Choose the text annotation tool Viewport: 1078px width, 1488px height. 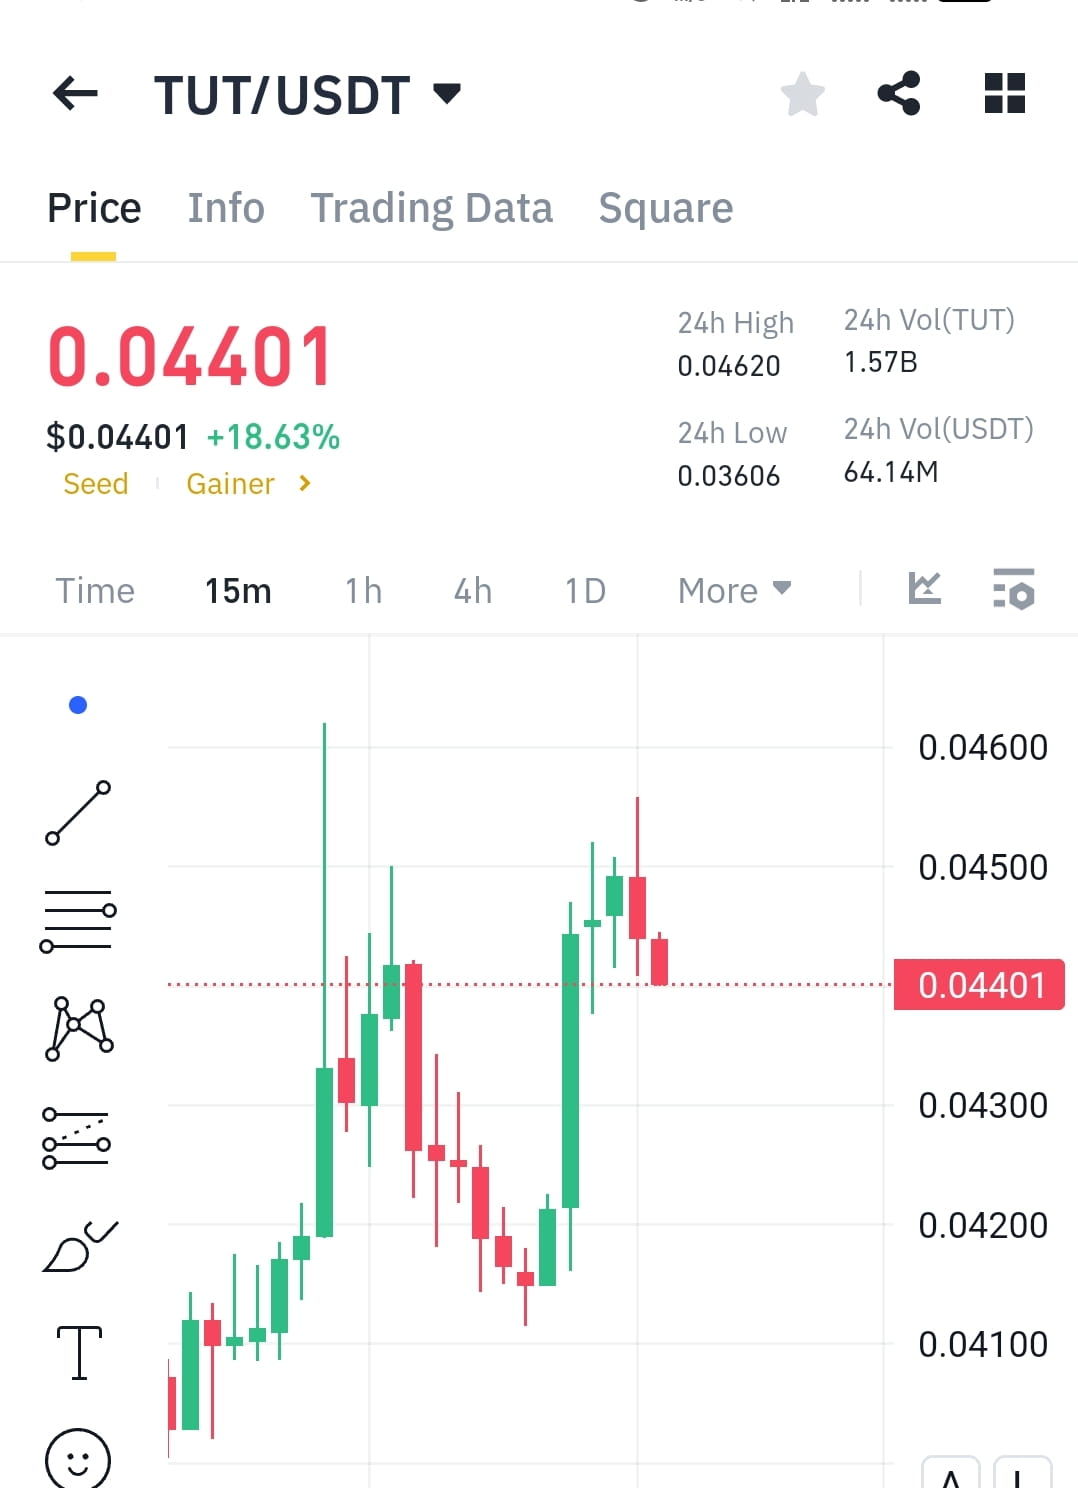[78, 1352]
